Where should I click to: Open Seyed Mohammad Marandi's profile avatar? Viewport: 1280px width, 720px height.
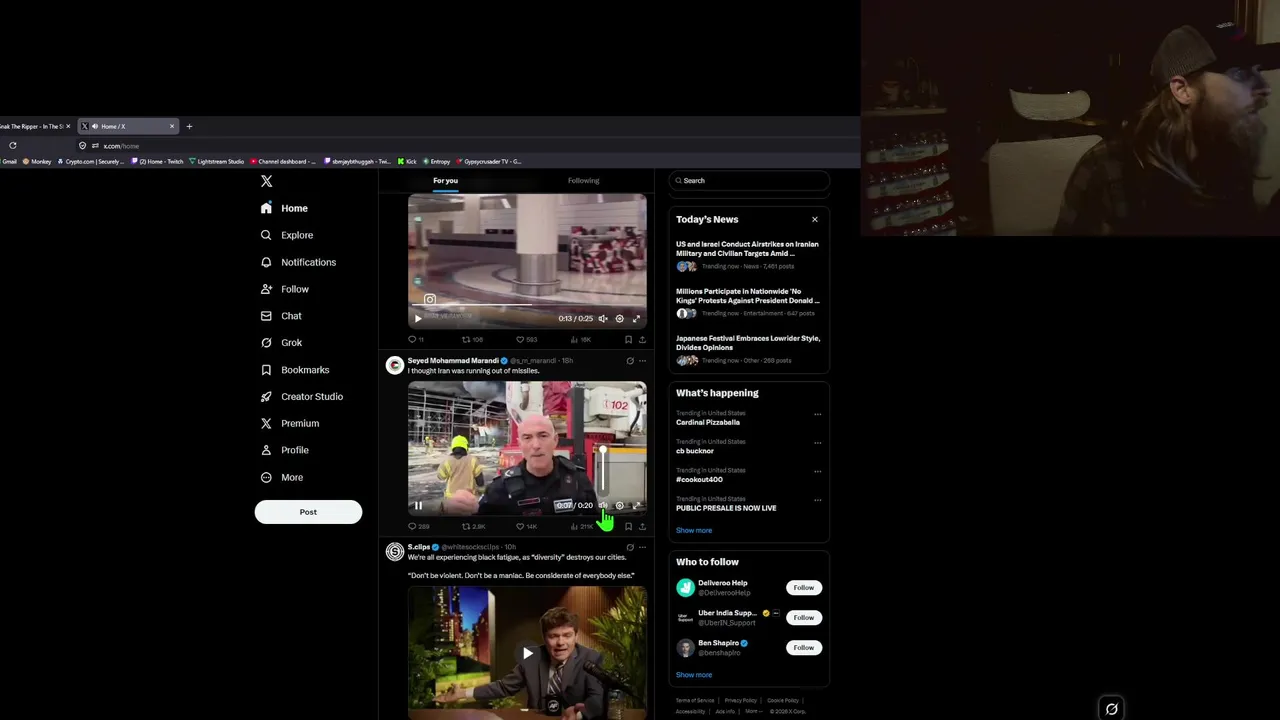395,366
